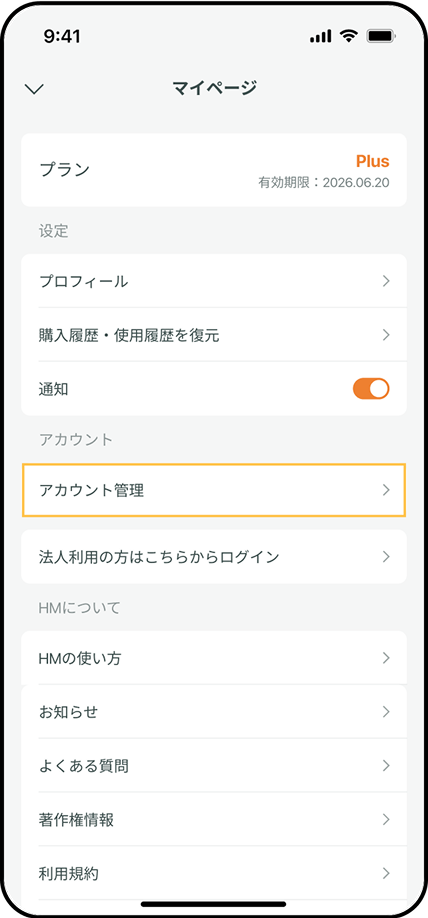Tap the cellular signal bars icon
The height and width of the screenshot is (918, 428).
coord(320,37)
